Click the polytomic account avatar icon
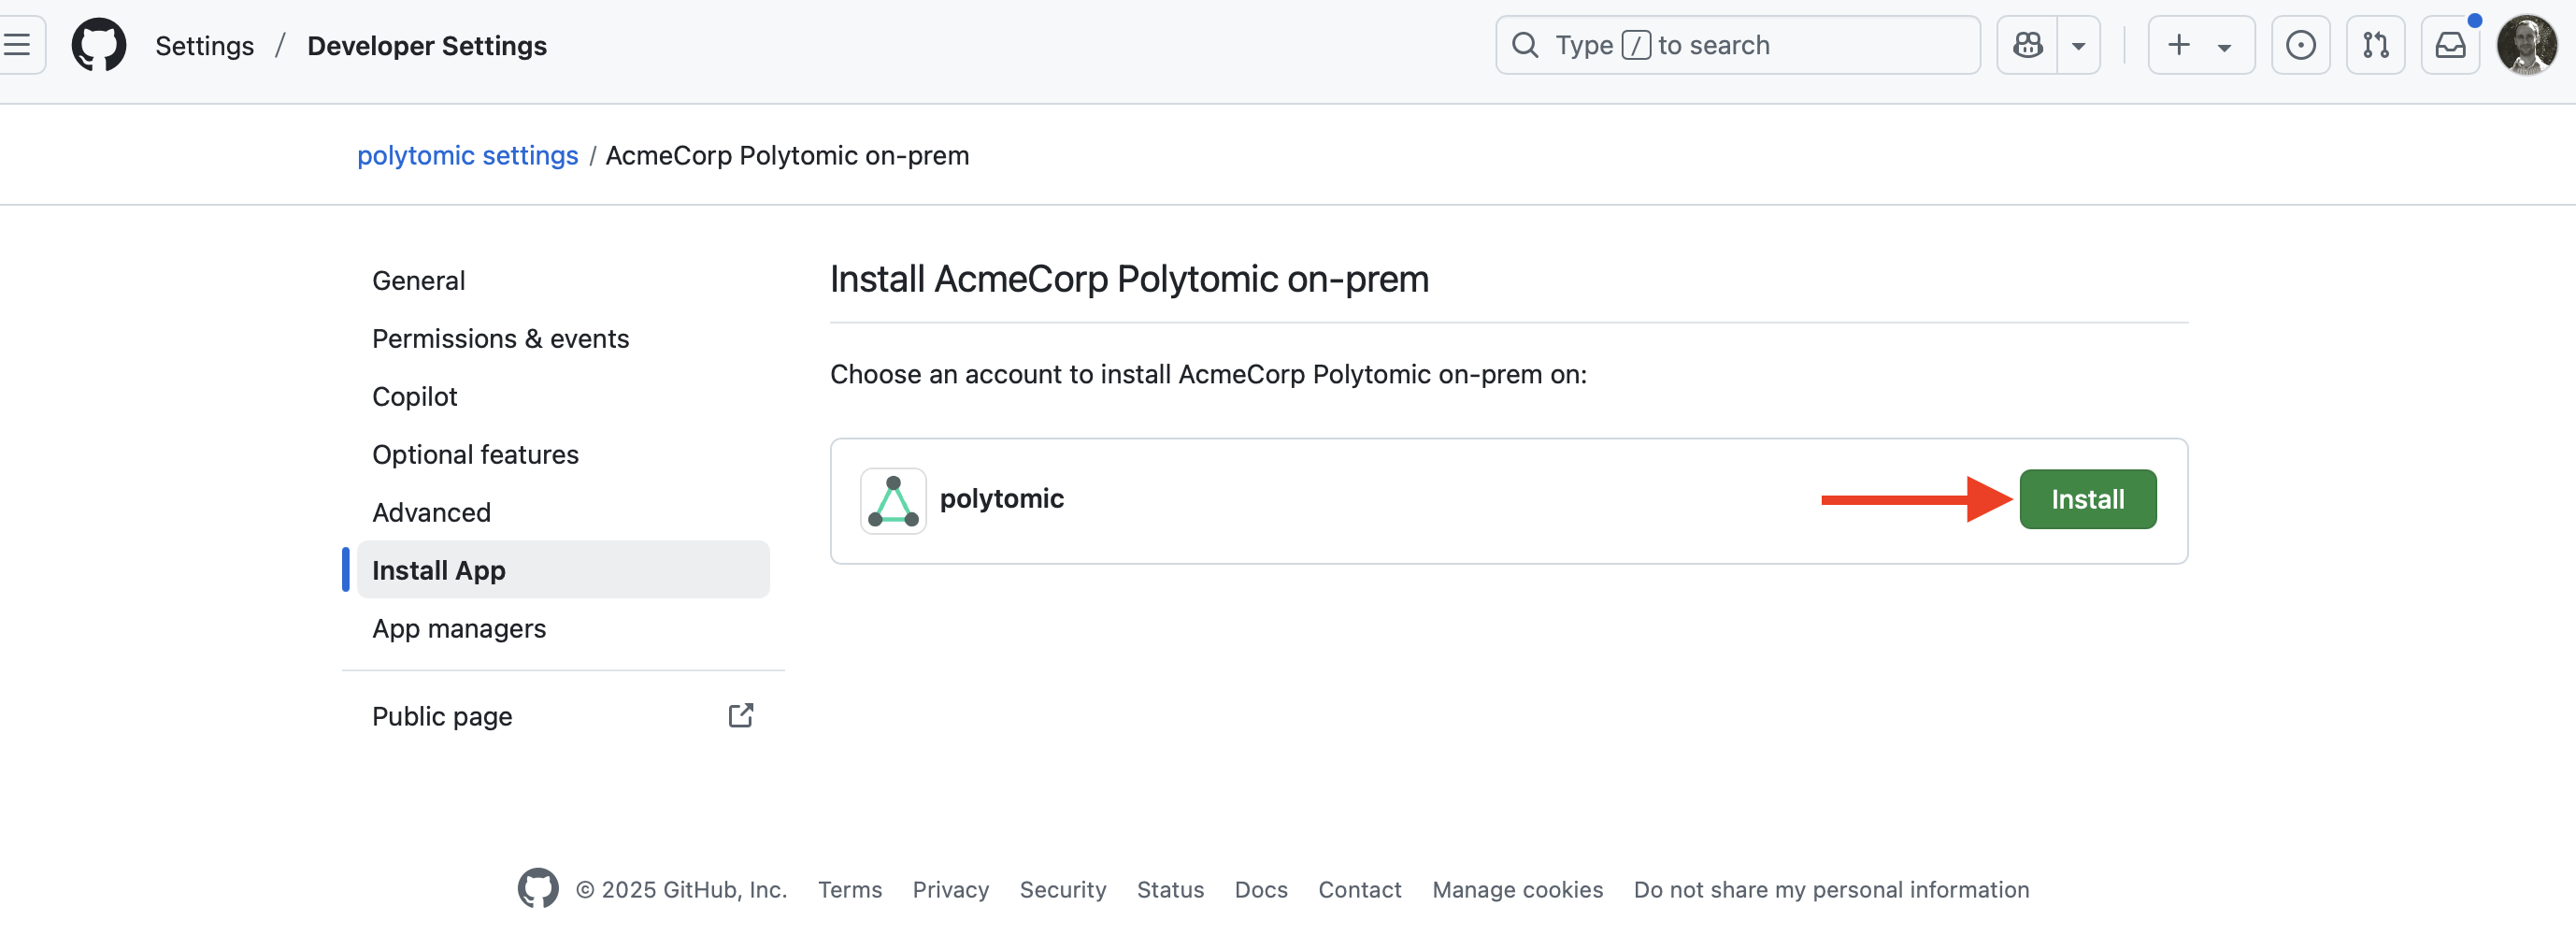This screenshot has width=2576, height=935. pos(893,501)
